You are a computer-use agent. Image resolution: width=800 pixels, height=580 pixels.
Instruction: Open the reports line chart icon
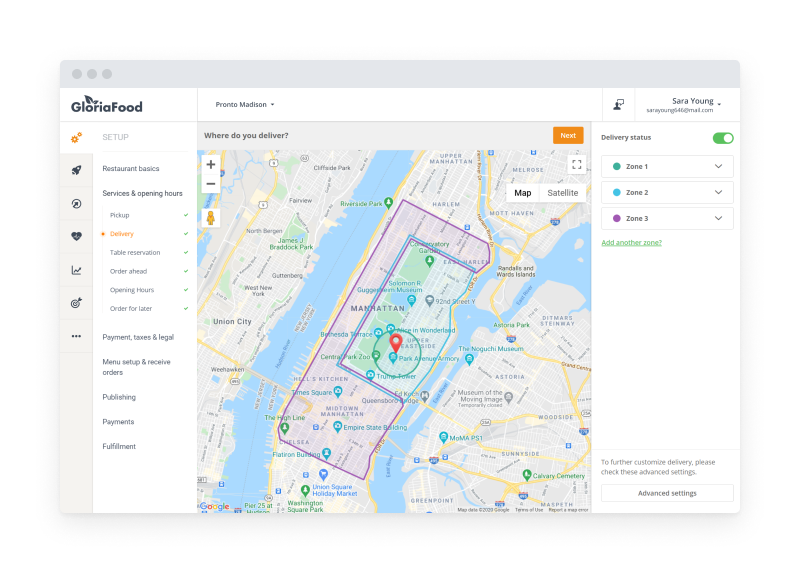pyautogui.click(x=77, y=270)
